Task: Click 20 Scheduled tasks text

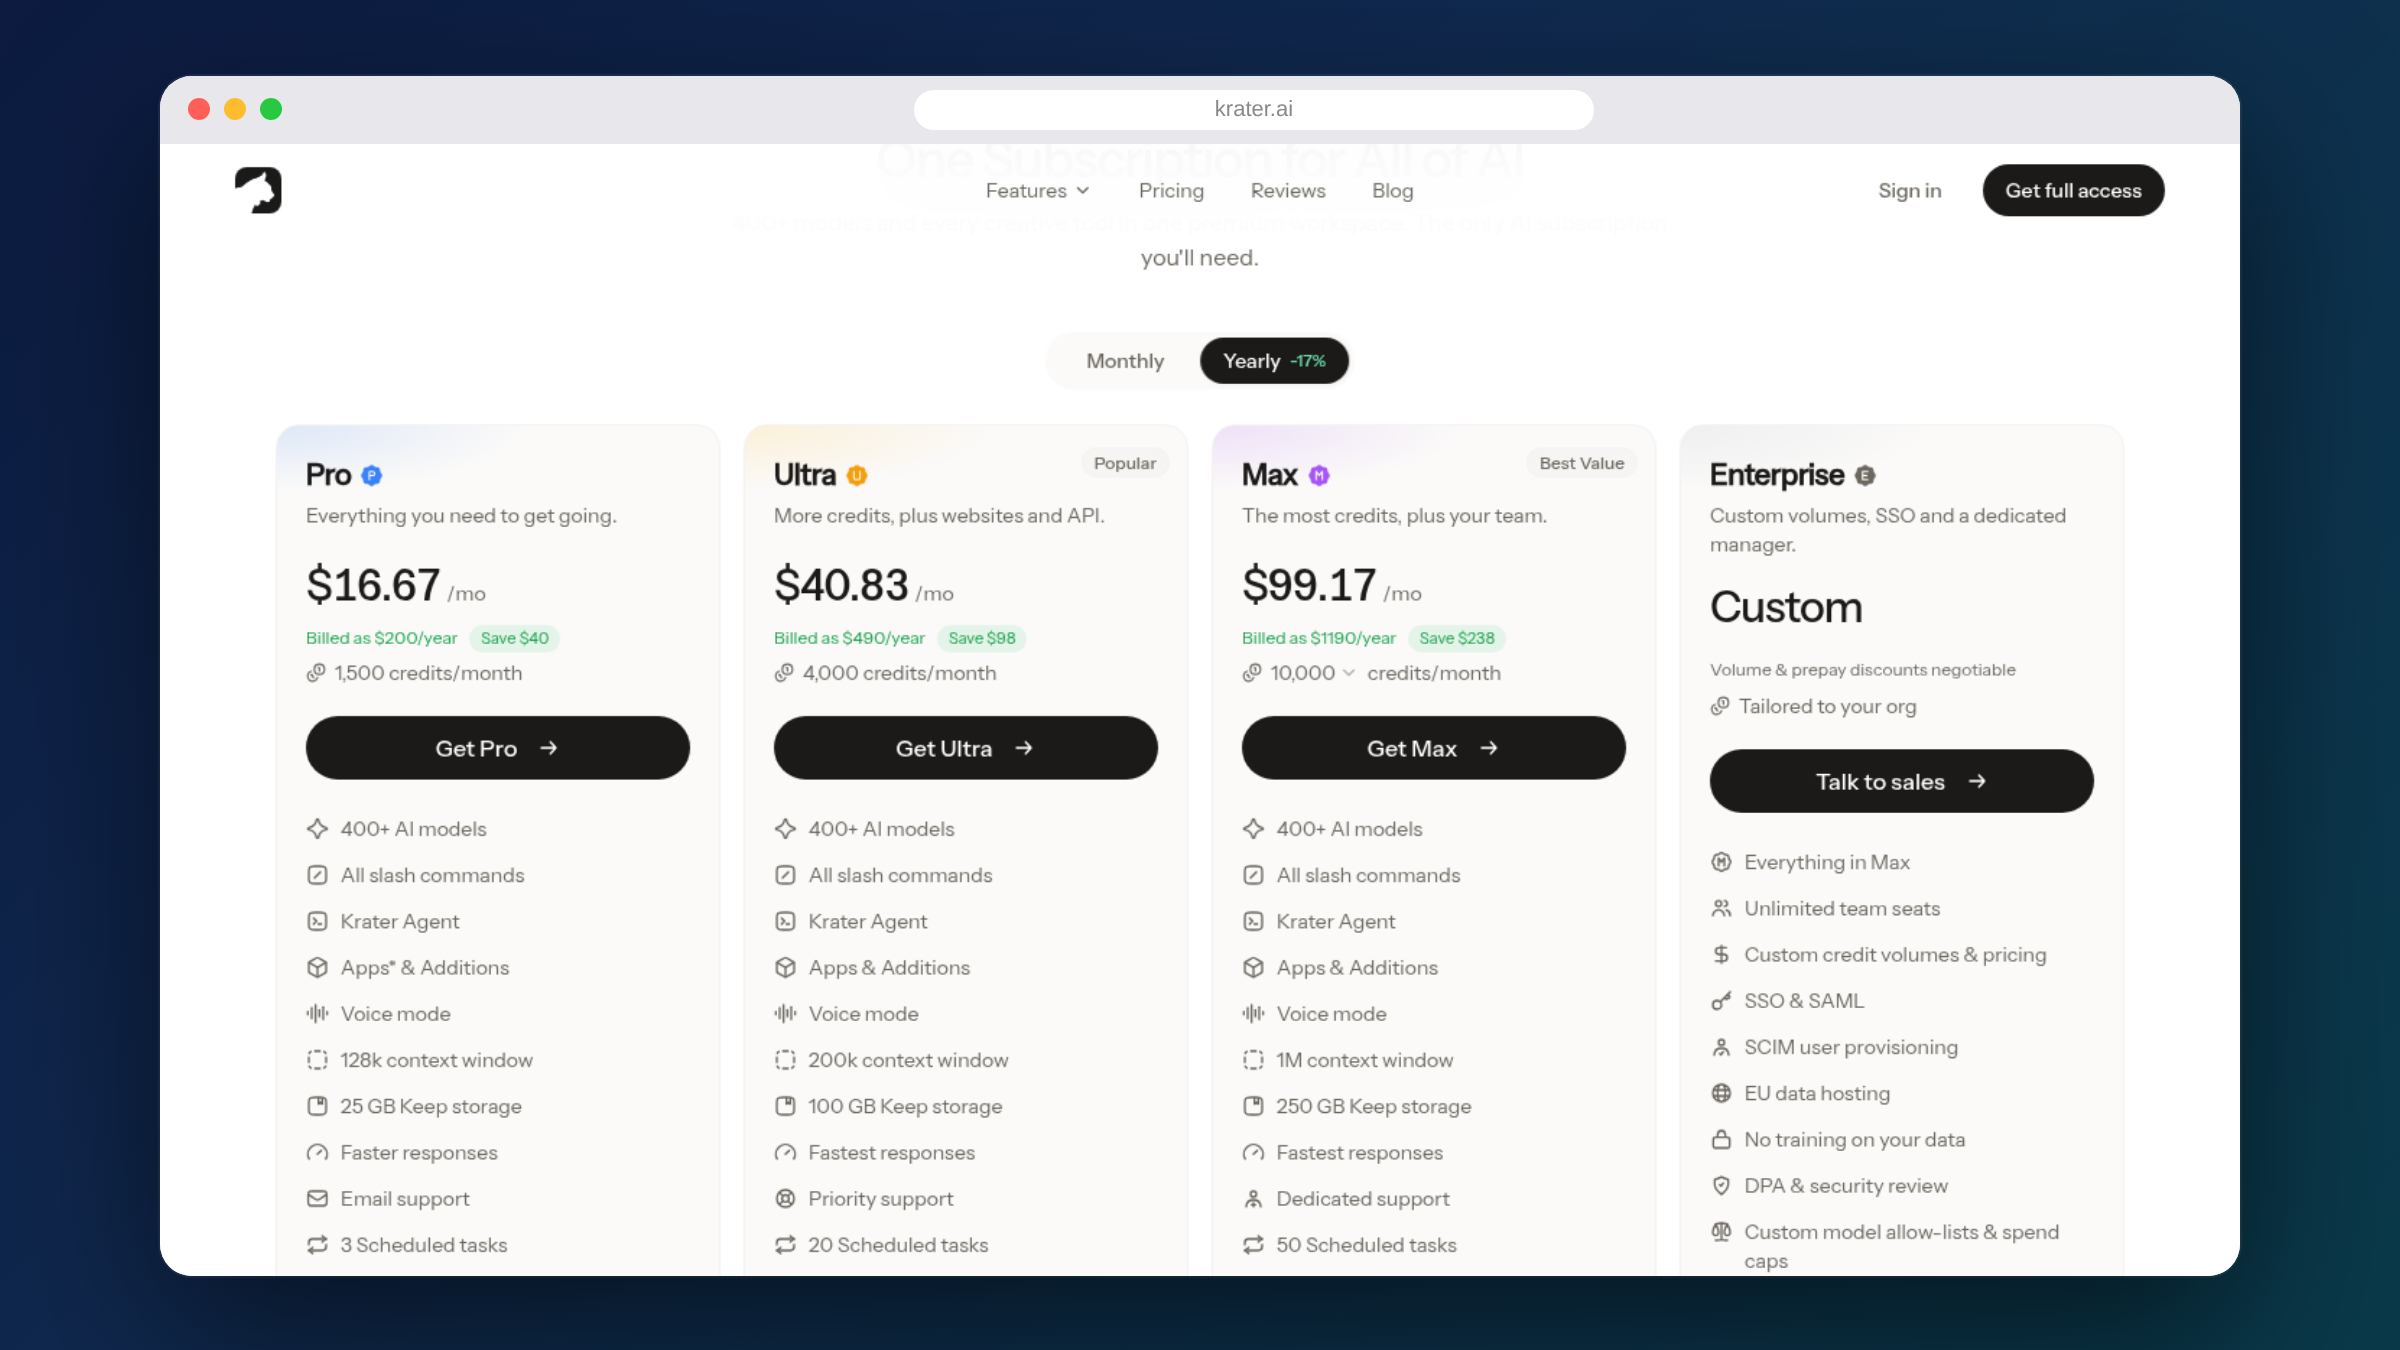Action: [898, 1245]
